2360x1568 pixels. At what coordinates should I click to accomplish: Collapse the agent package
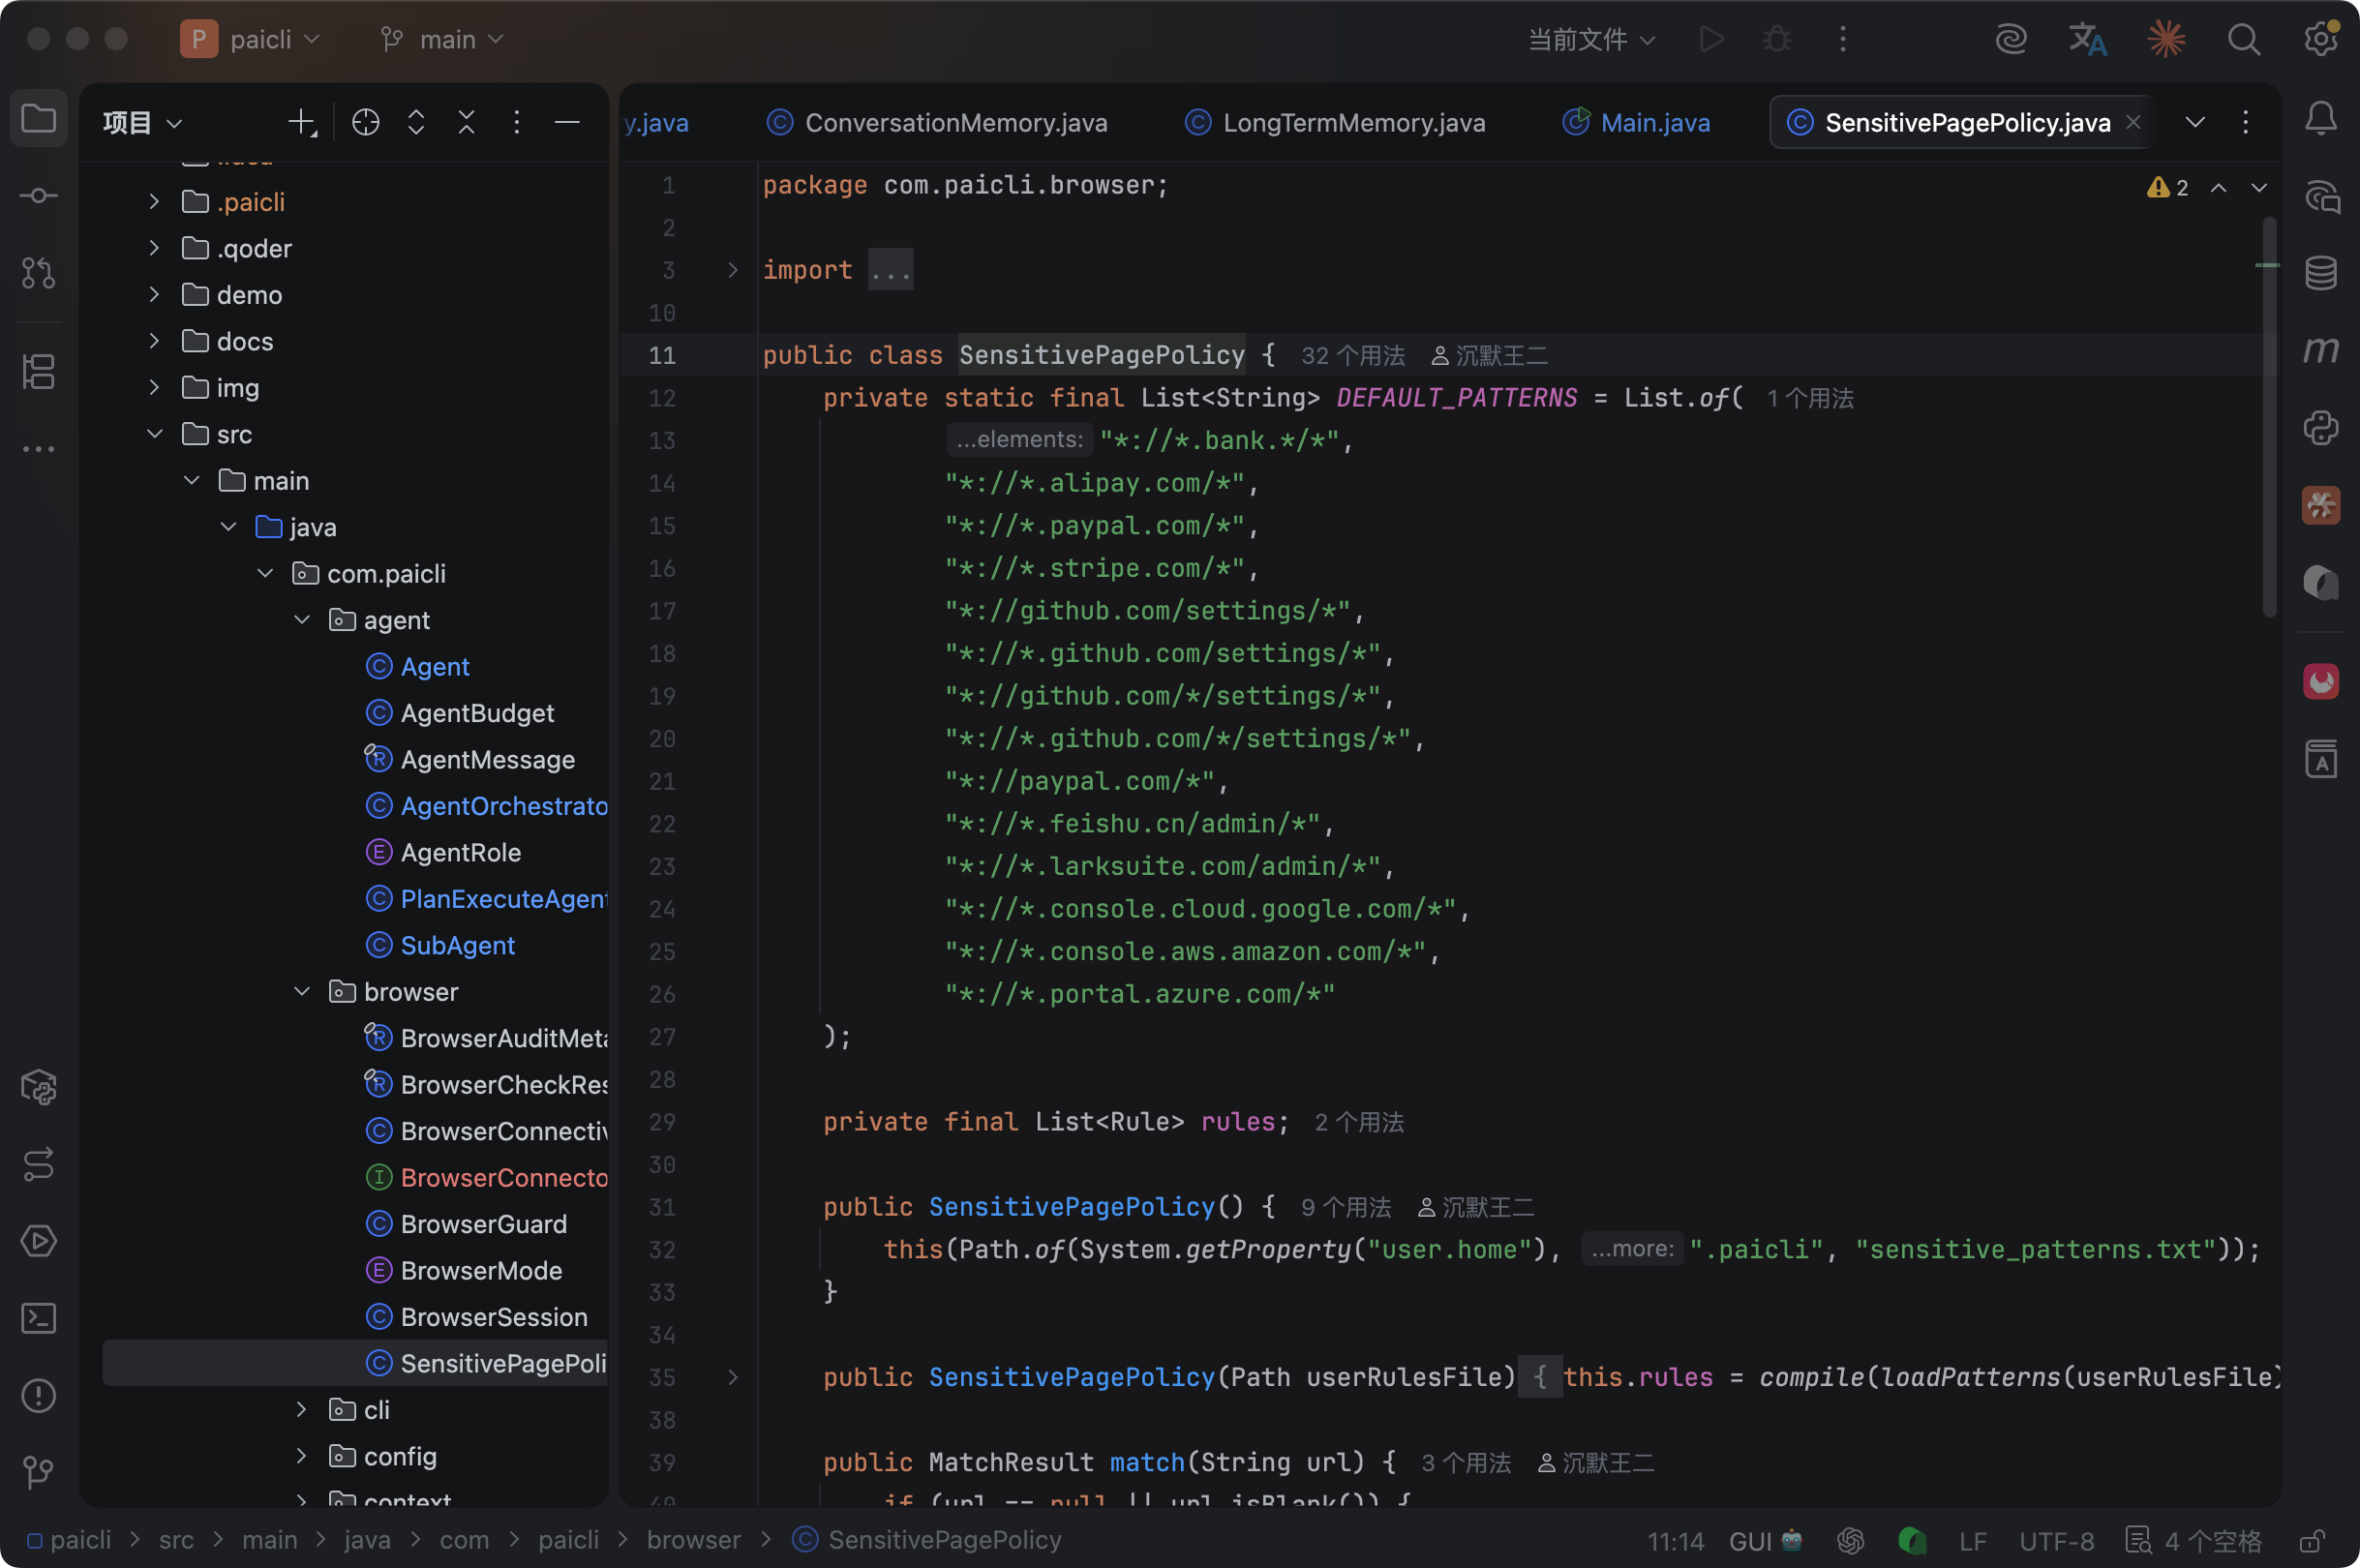(x=302, y=620)
